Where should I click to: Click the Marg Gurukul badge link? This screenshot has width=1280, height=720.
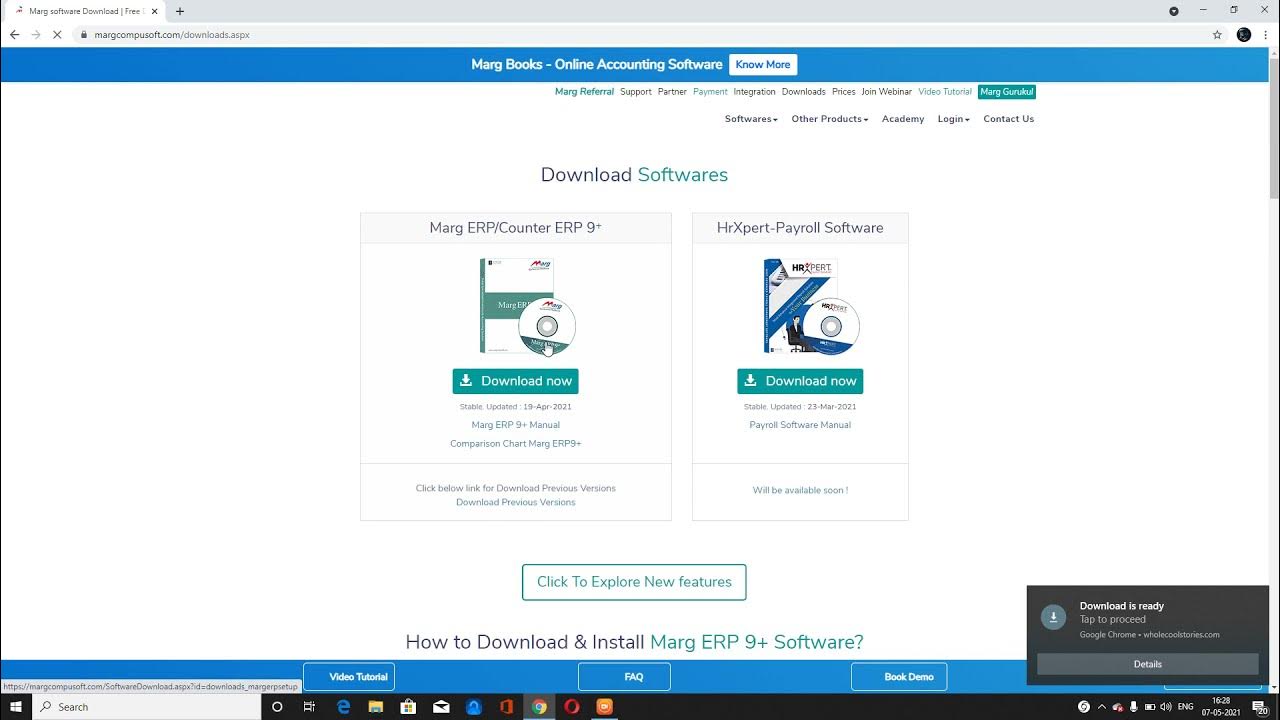coord(1007,92)
